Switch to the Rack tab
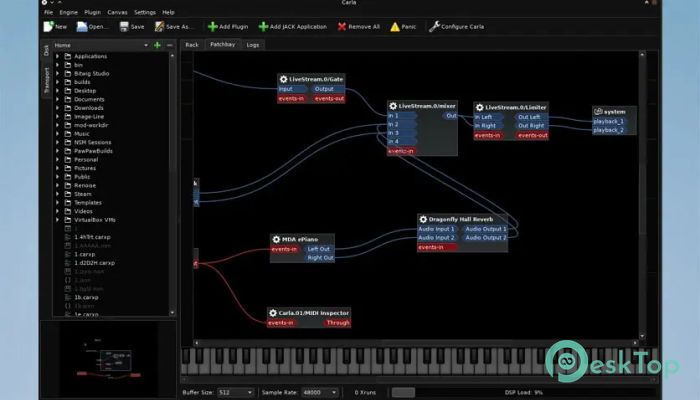Viewport: 700px width, 400px height. 192,45
